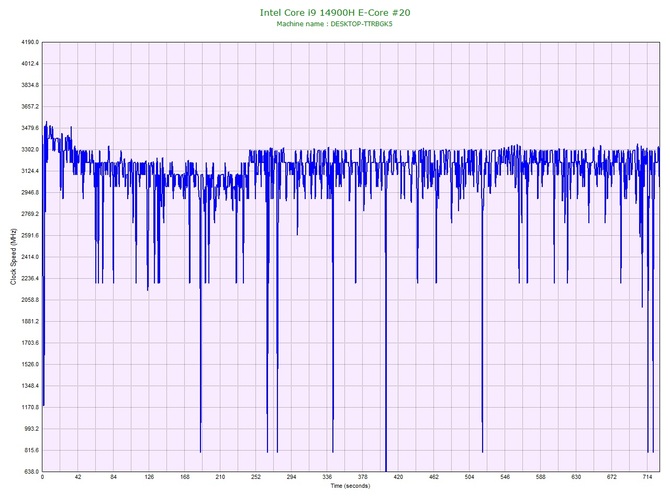670x503 pixels.
Task: Select y-axis value 2946.8
Action: coord(30,193)
